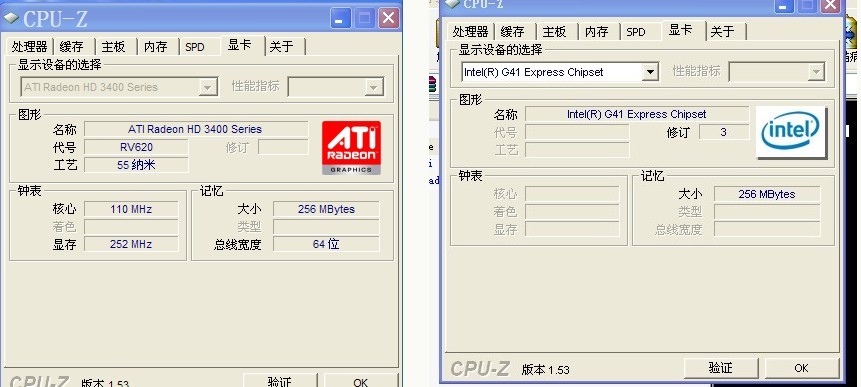Click the 256 MBytes size in right window
This screenshot has width=861, height=387.
click(x=767, y=194)
